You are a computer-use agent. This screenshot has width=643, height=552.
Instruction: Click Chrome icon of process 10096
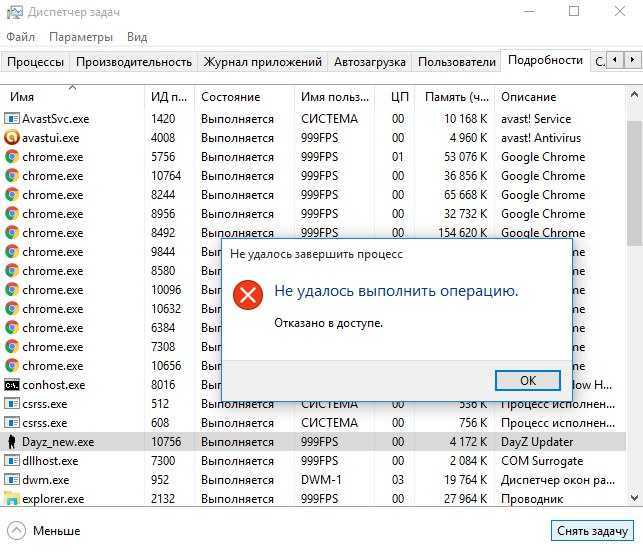11,290
